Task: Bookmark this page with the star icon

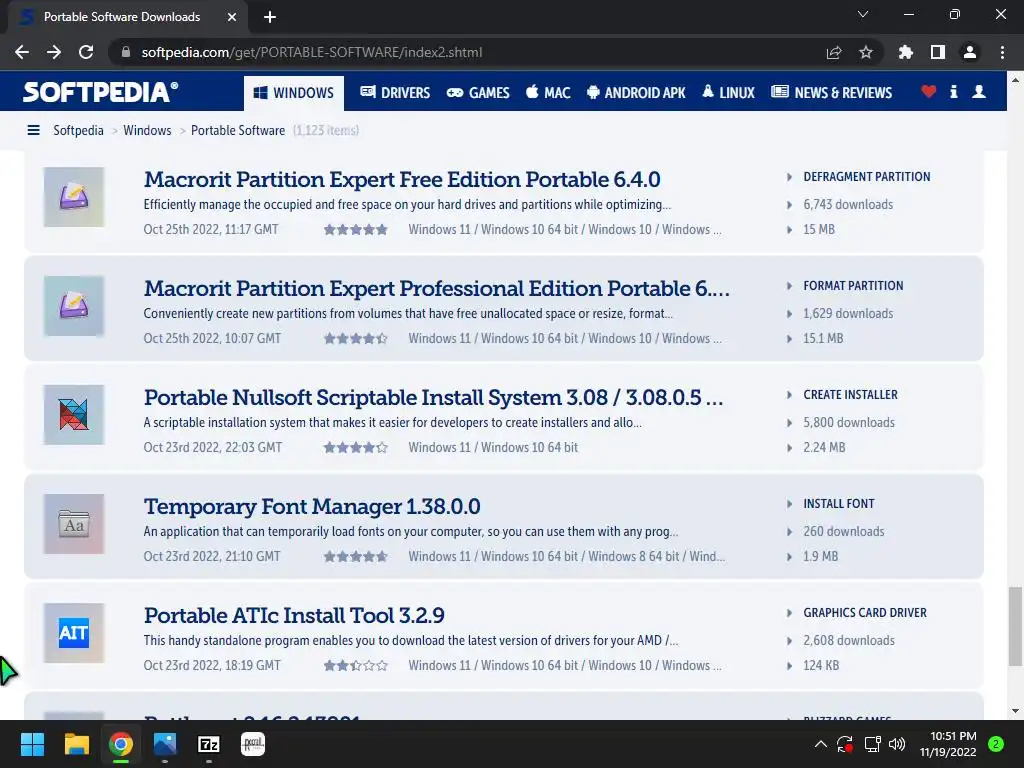Action: click(866, 52)
